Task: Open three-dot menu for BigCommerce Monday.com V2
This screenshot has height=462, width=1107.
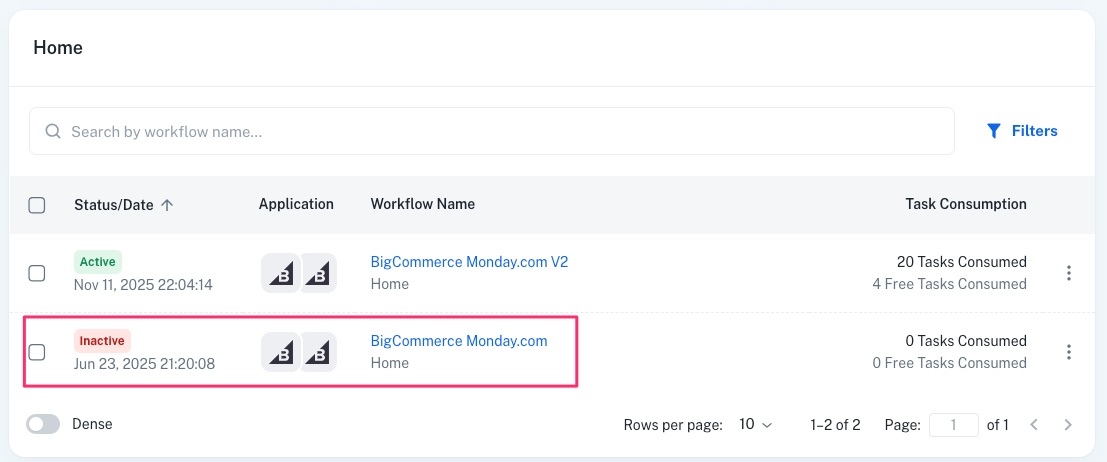Action: [1069, 273]
